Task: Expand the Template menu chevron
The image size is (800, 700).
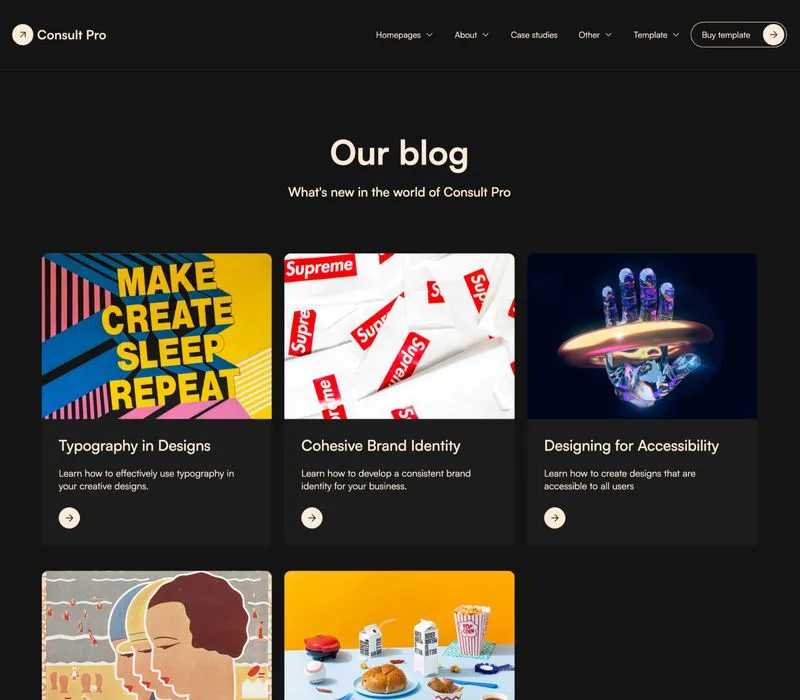Action: point(676,35)
